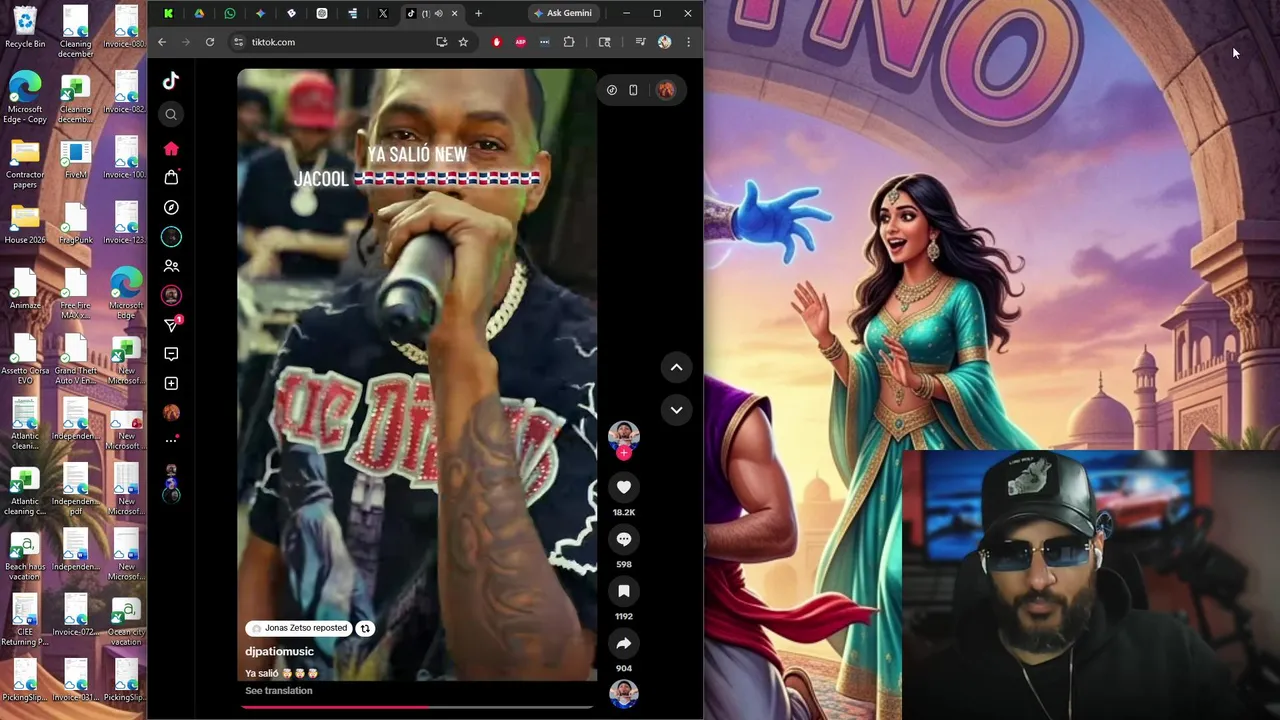Open the Chrome three-dot menu
Viewport: 1280px width, 720px height.
688,42
